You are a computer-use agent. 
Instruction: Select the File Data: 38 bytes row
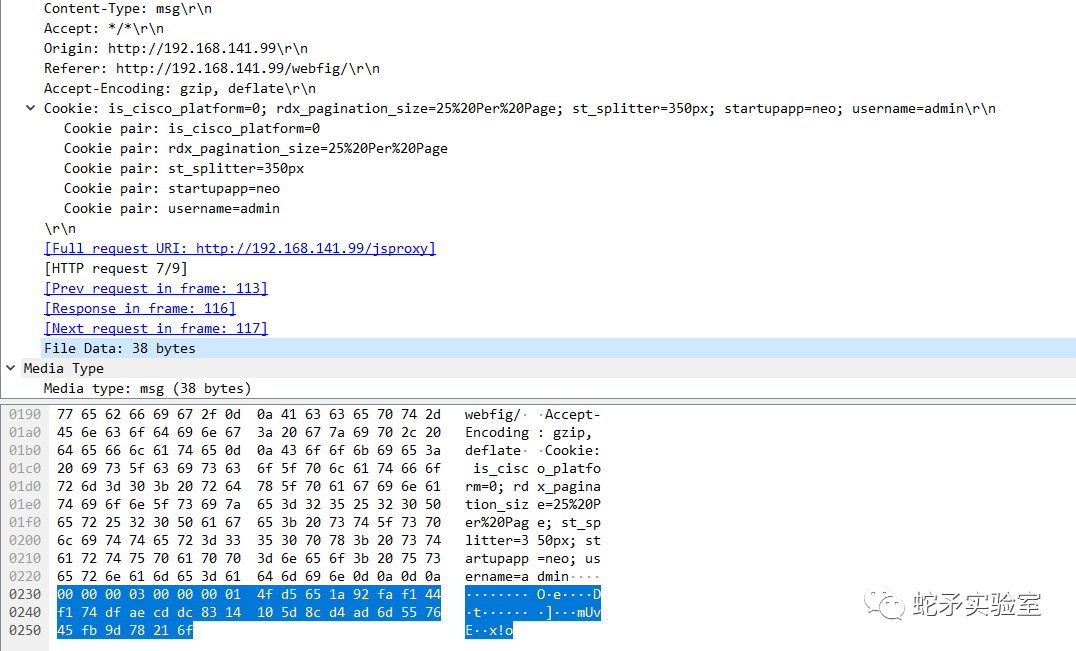(558, 348)
